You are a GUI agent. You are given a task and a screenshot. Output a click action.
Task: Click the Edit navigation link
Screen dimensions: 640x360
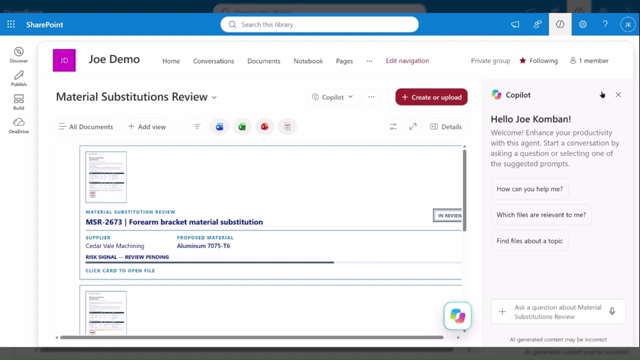coord(407,61)
